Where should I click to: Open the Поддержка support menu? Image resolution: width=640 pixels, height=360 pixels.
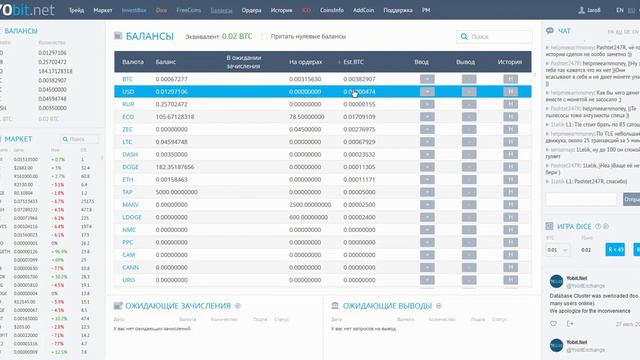coord(398,10)
